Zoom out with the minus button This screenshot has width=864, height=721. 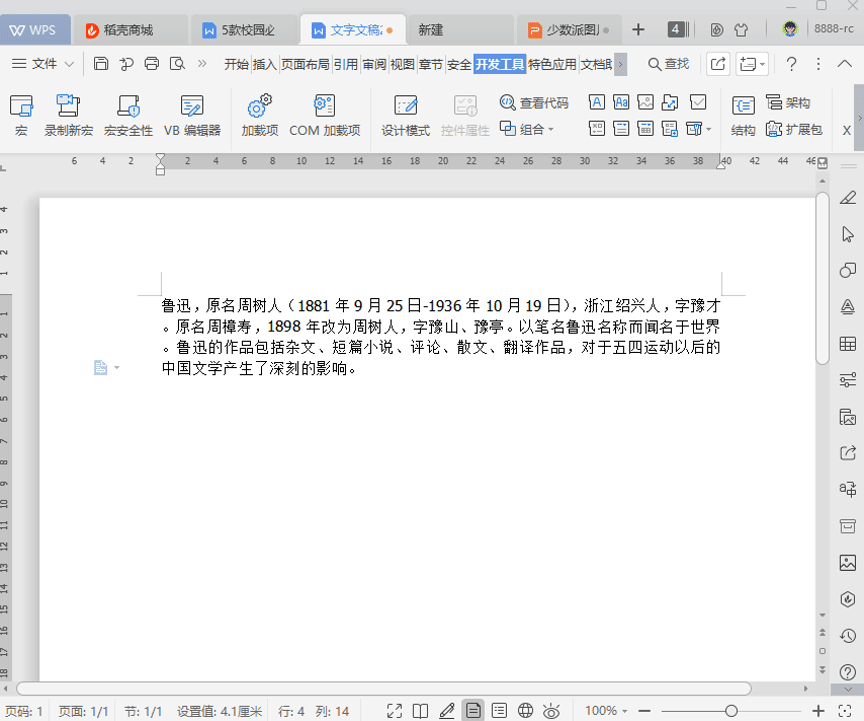click(645, 711)
